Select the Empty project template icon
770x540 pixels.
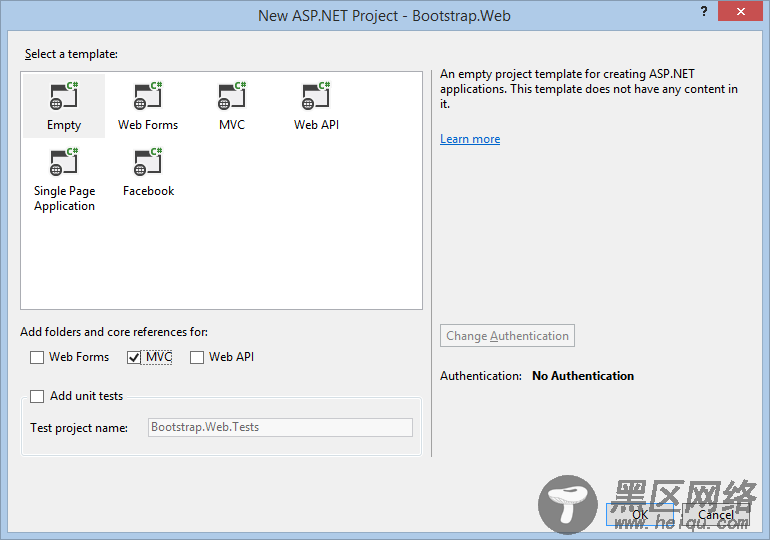tap(64, 96)
